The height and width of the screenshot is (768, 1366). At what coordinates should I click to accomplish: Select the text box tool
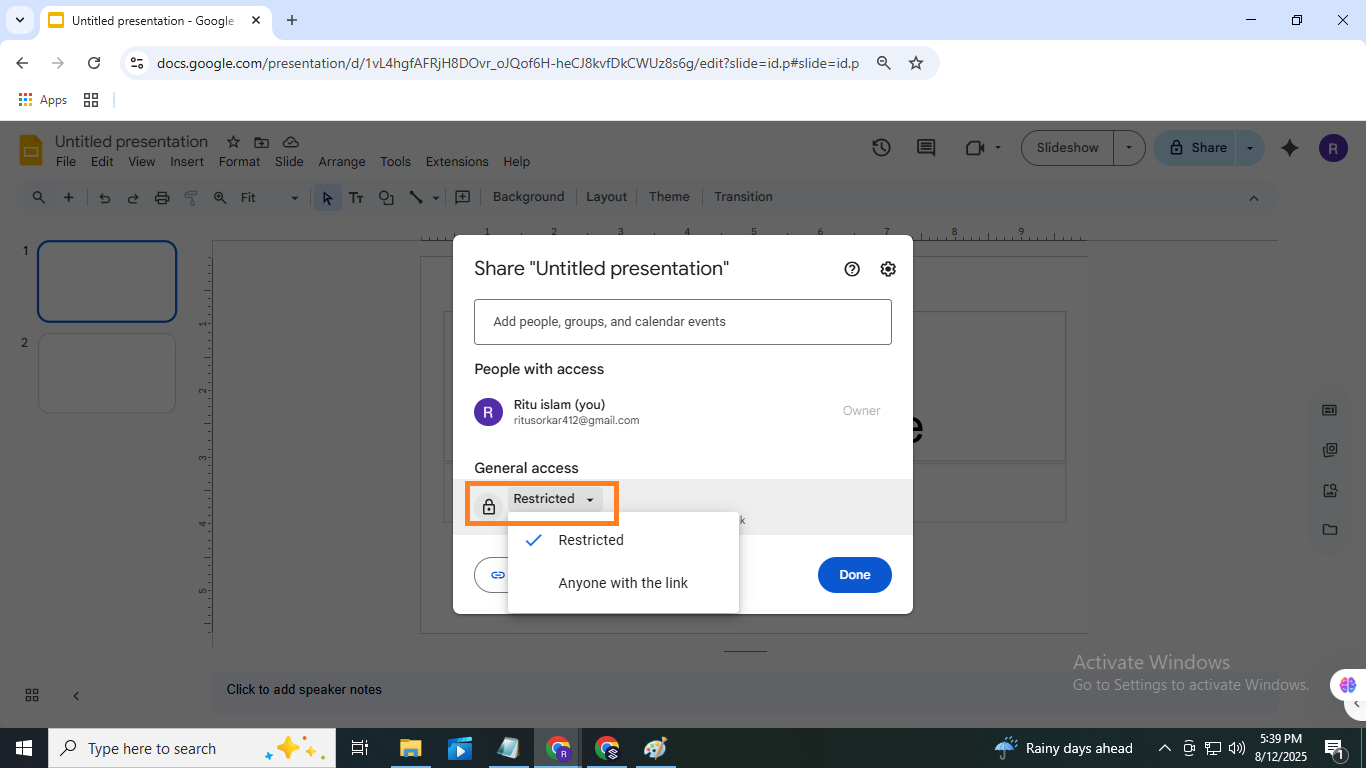pyautogui.click(x=356, y=198)
